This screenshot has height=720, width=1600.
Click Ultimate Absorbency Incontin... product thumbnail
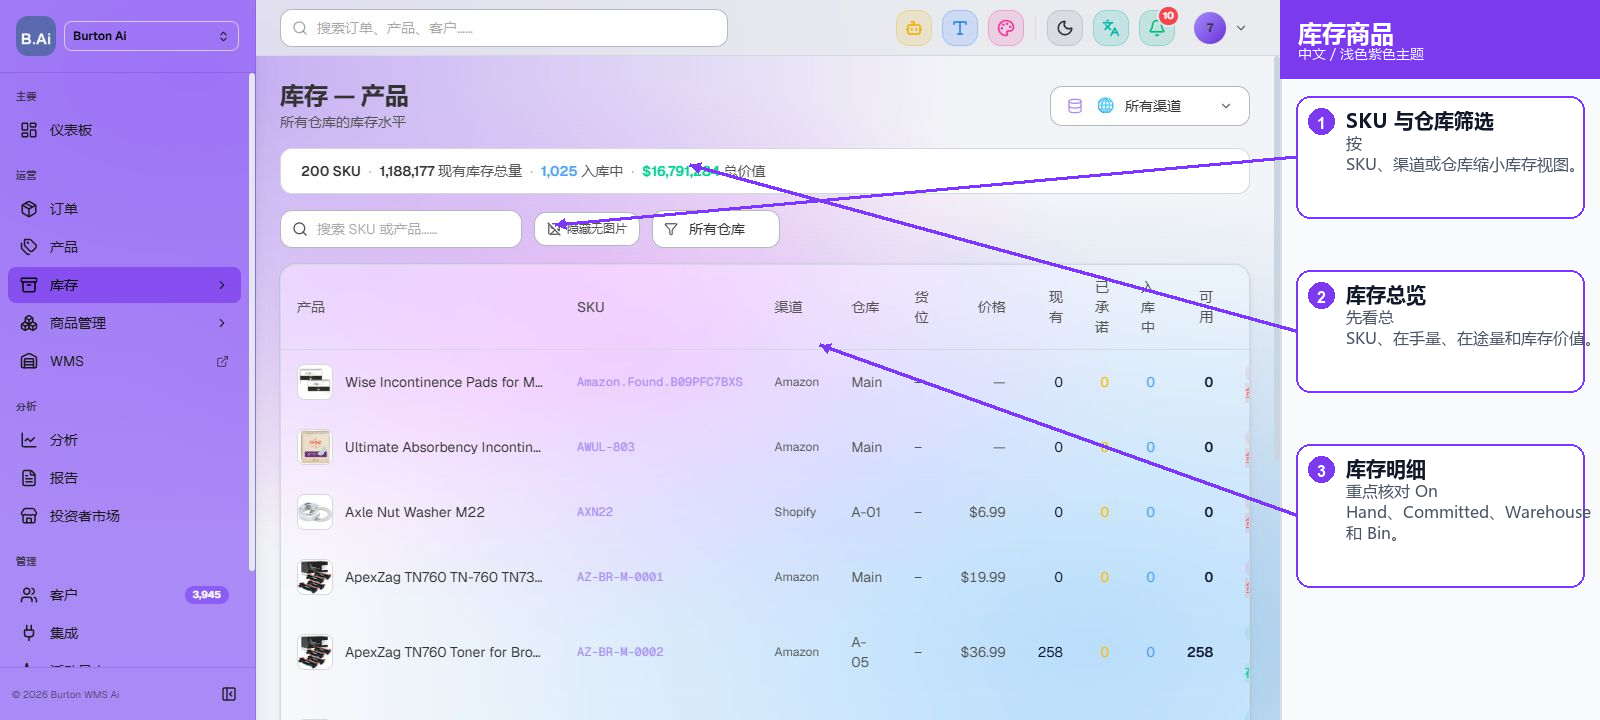315,447
